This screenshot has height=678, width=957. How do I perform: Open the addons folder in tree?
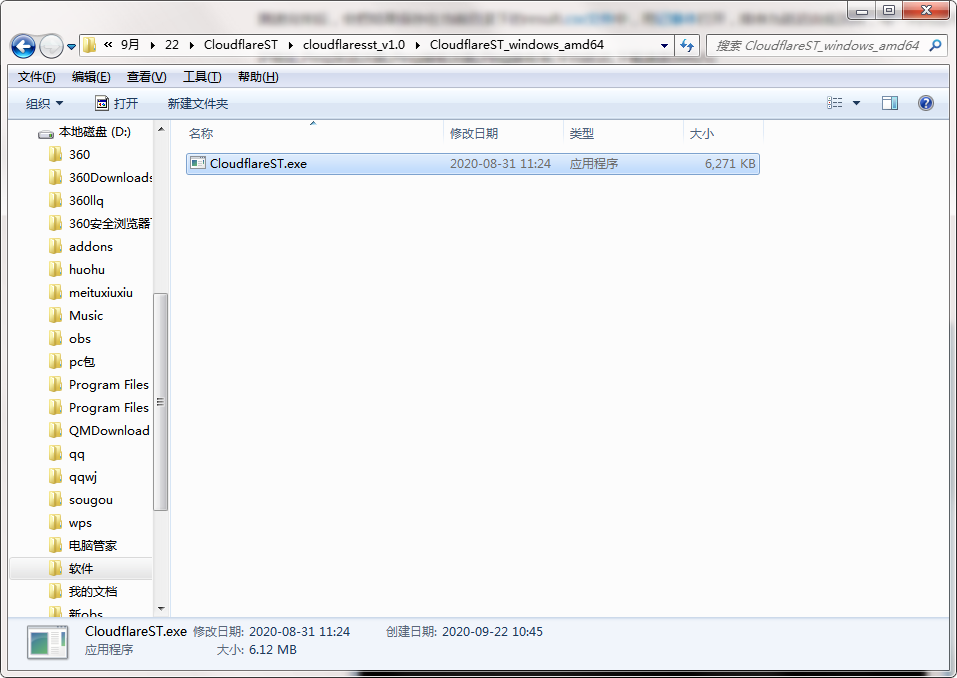(x=81, y=247)
